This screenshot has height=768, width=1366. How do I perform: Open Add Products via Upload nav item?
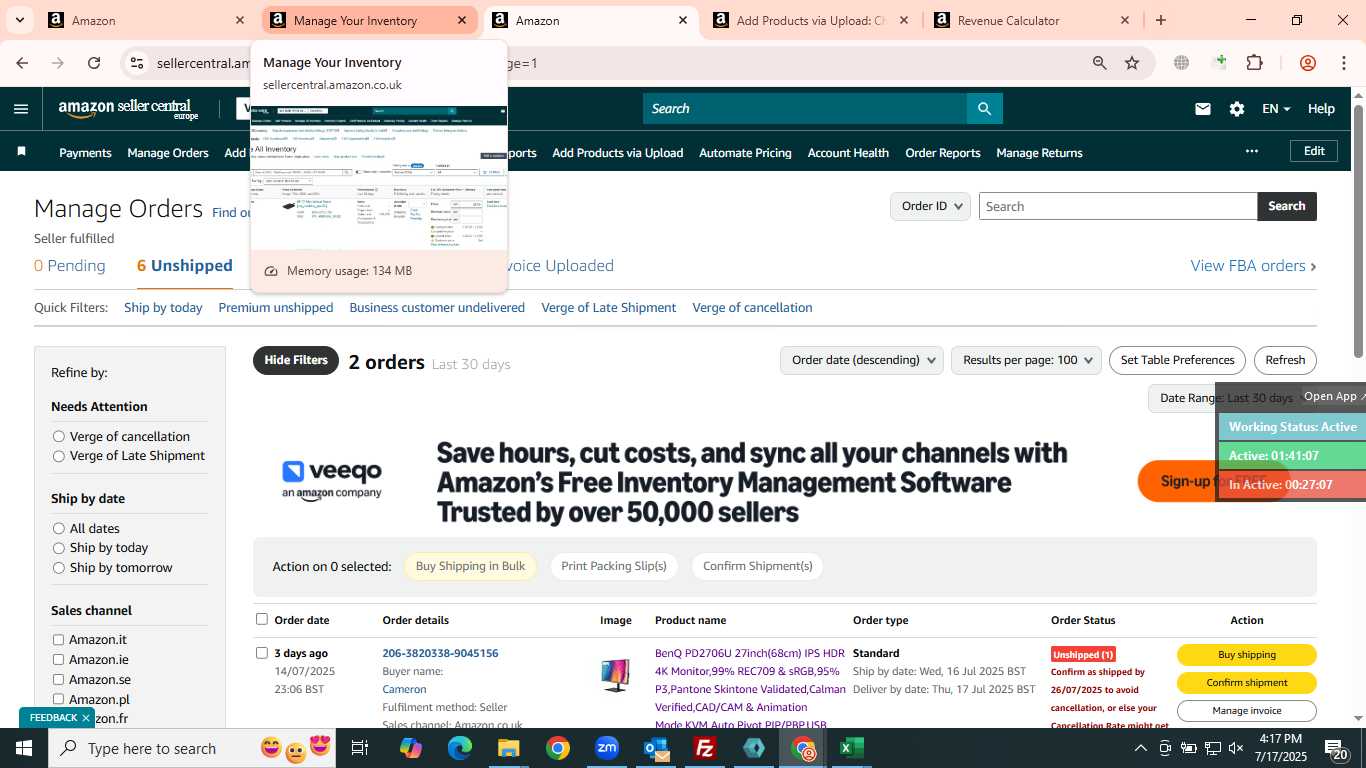(x=618, y=153)
